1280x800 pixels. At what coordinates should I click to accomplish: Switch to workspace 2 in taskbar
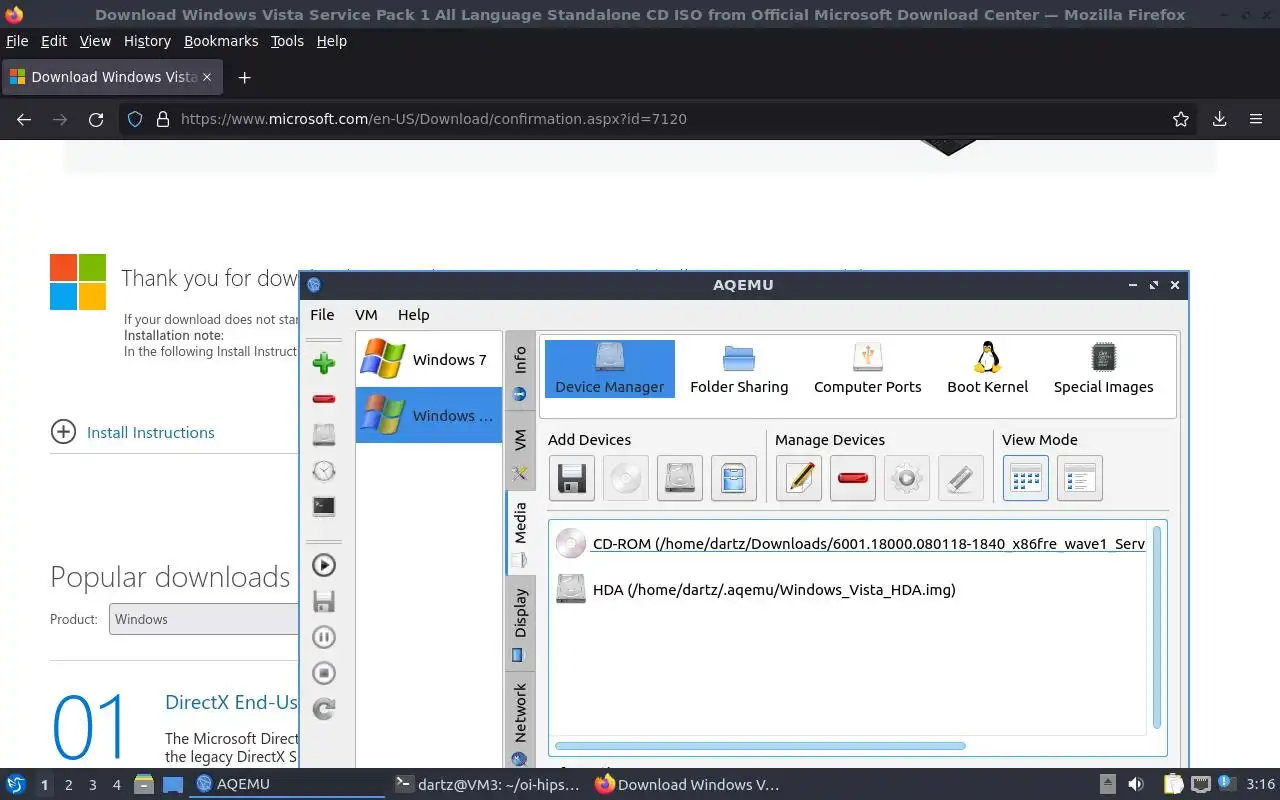pos(68,785)
